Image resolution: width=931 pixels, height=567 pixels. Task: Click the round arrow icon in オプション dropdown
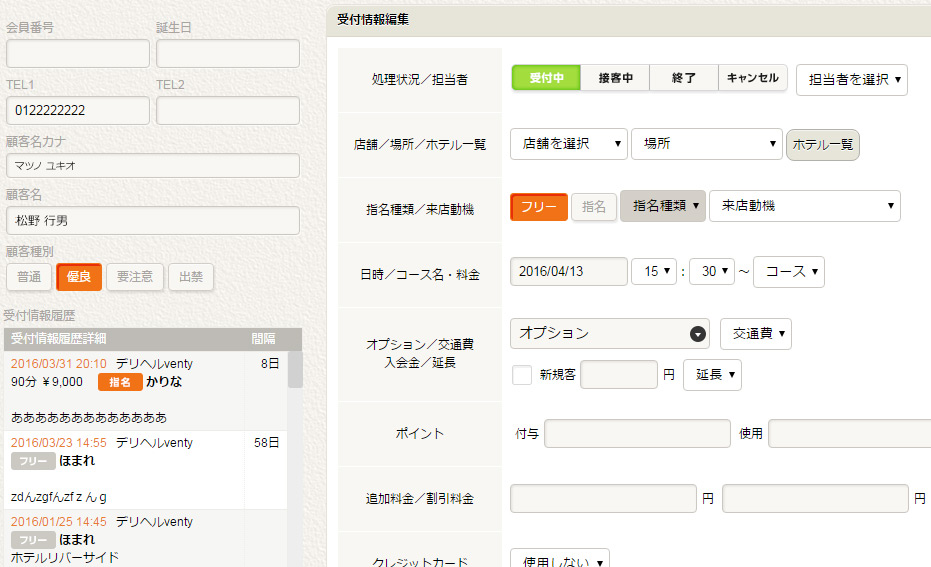698,334
